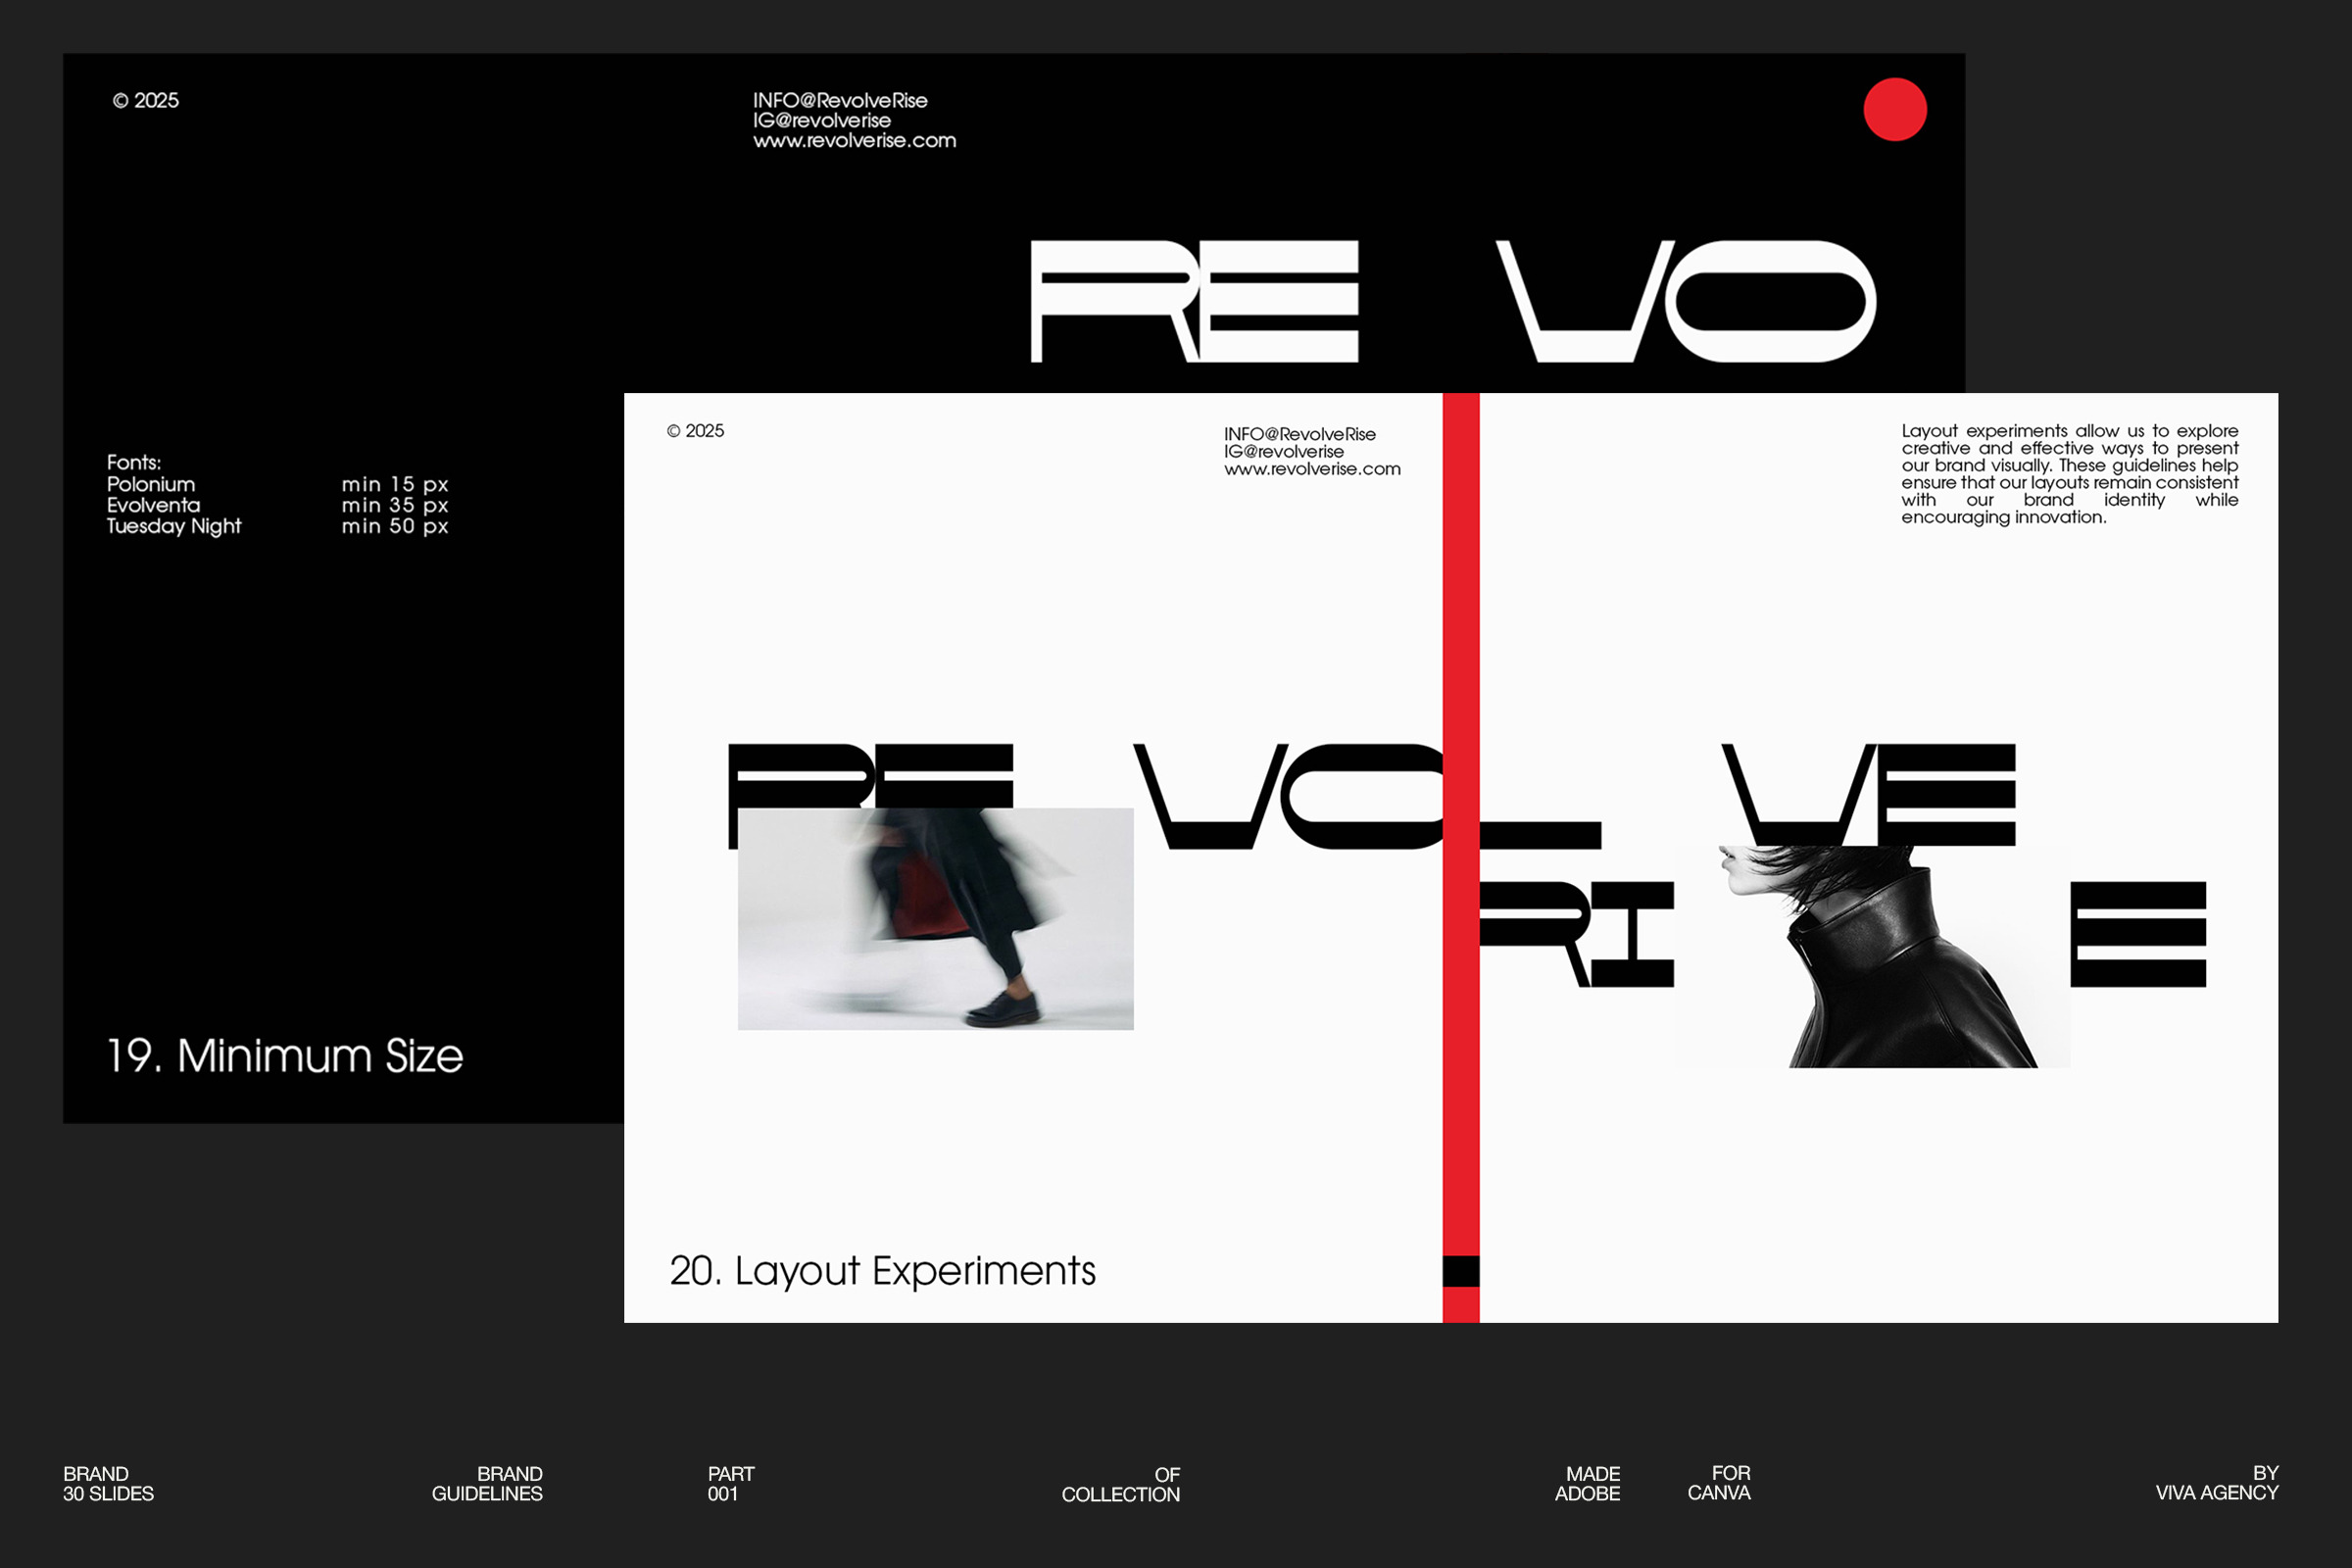The height and width of the screenshot is (1568, 2352).
Task: Click 'BRAND GUIDELINES' footer label
Action: click(488, 1484)
